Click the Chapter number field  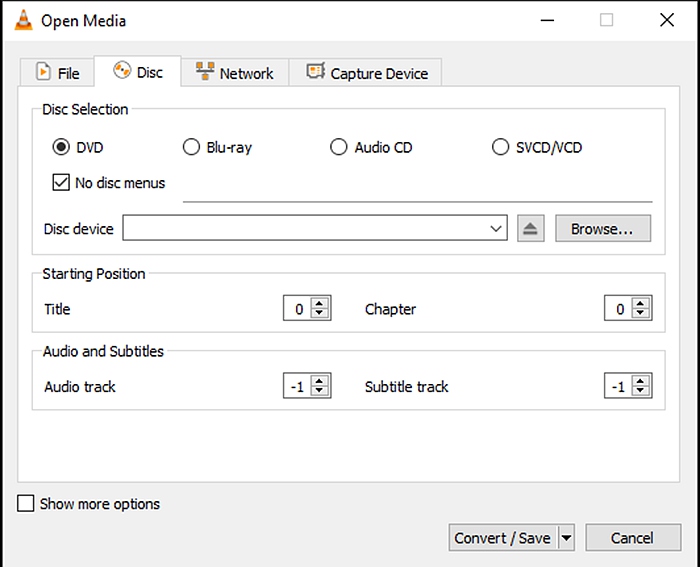pyautogui.click(x=619, y=308)
